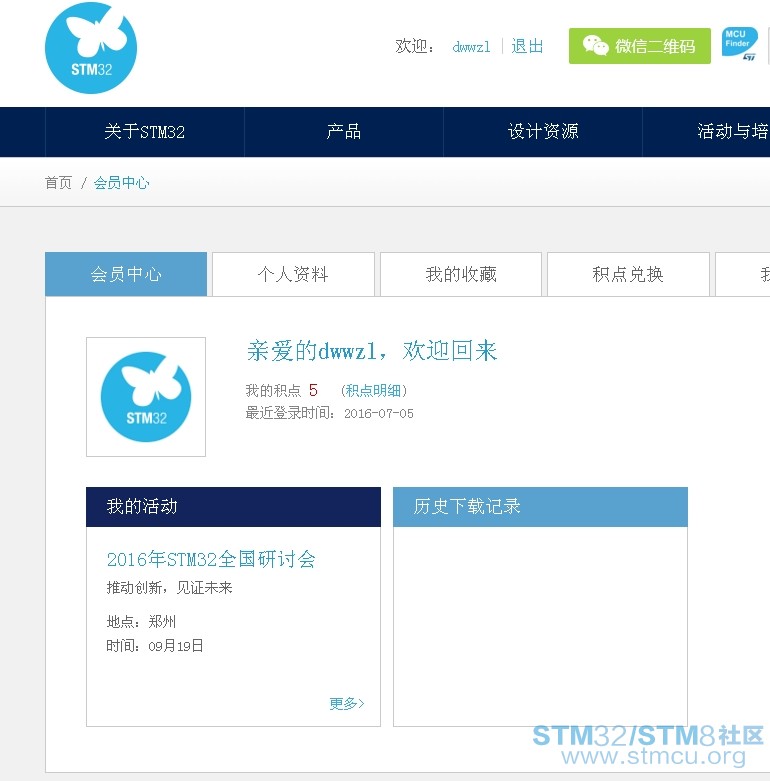The width and height of the screenshot is (770, 781).
Task: Click points value 5
Action: pos(313,390)
